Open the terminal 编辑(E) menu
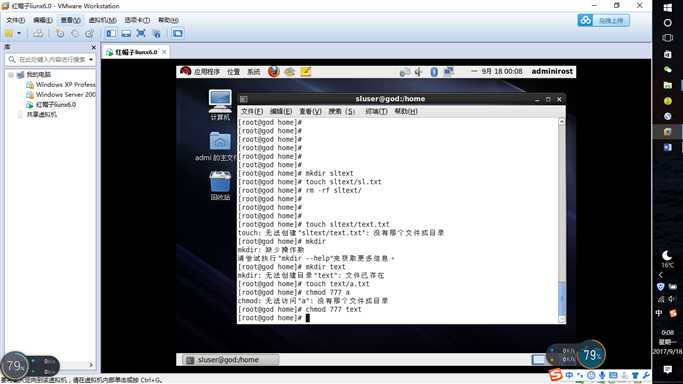This screenshot has height=384, width=683. coord(281,111)
